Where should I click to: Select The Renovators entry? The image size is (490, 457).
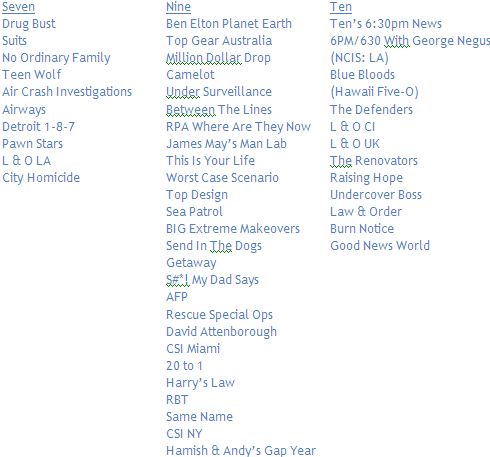[374, 161]
